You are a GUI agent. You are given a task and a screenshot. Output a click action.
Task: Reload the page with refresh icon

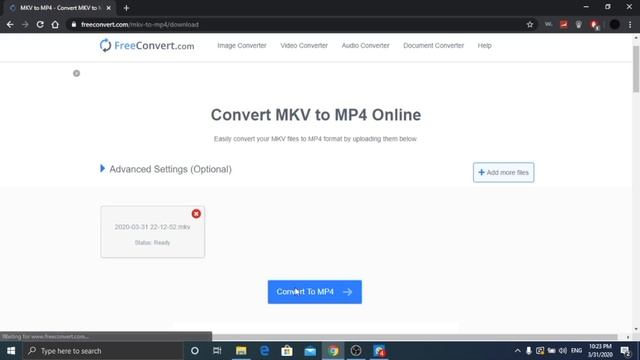click(40, 24)
